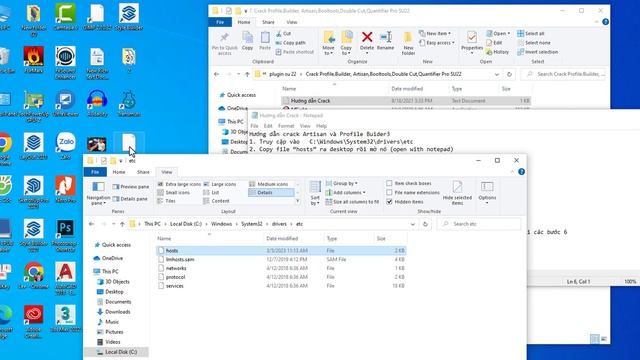Click Refresh button in etc window address bar

[425, 224]
